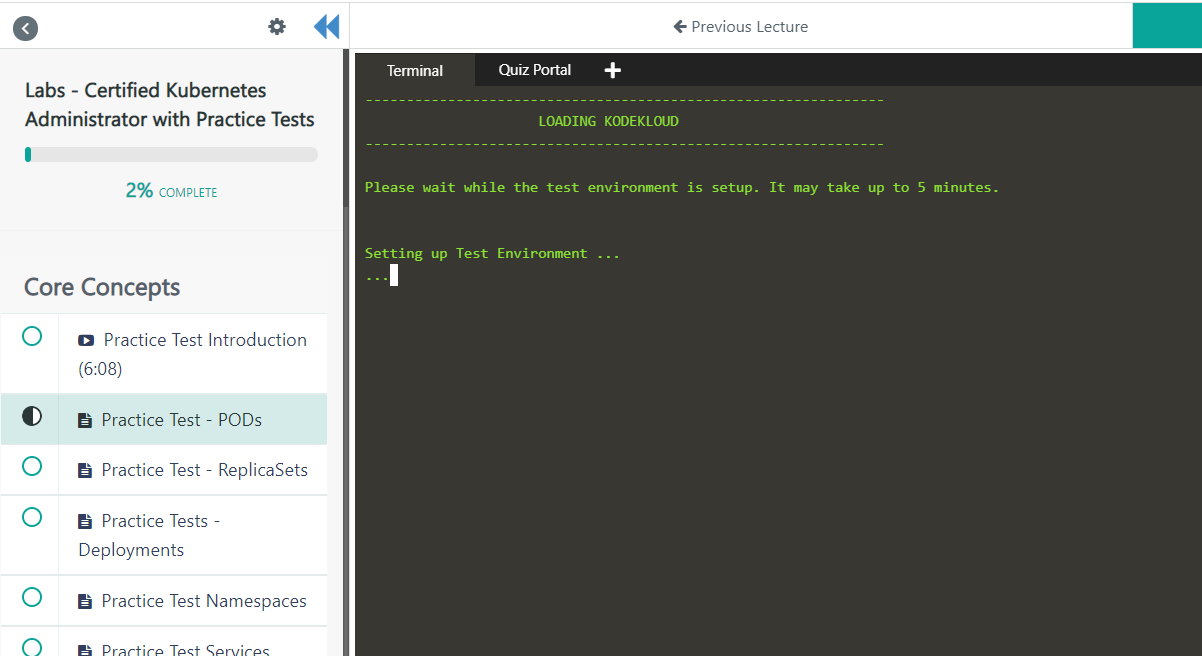
Task: Click the back arrow circle icon
Action: 26,28
